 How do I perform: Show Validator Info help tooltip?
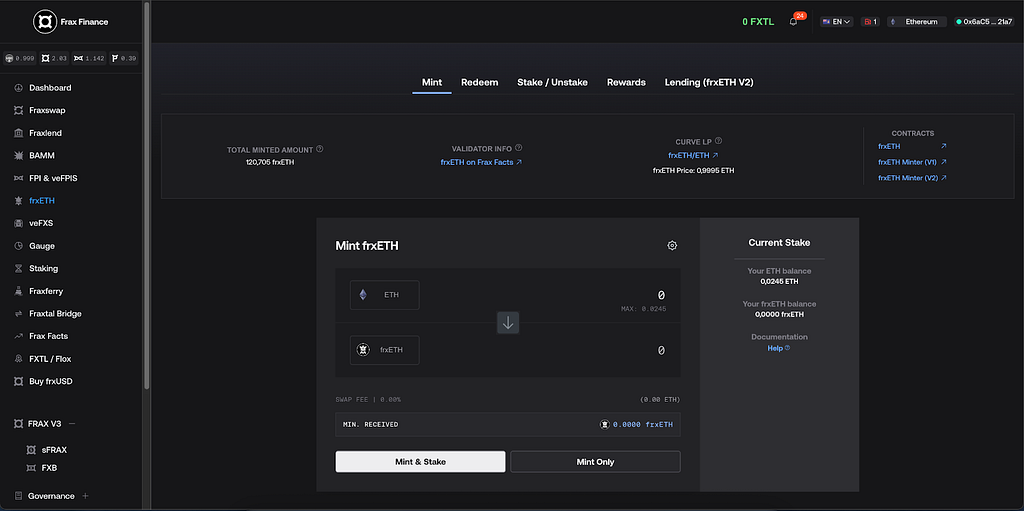[x=519, y=148]
